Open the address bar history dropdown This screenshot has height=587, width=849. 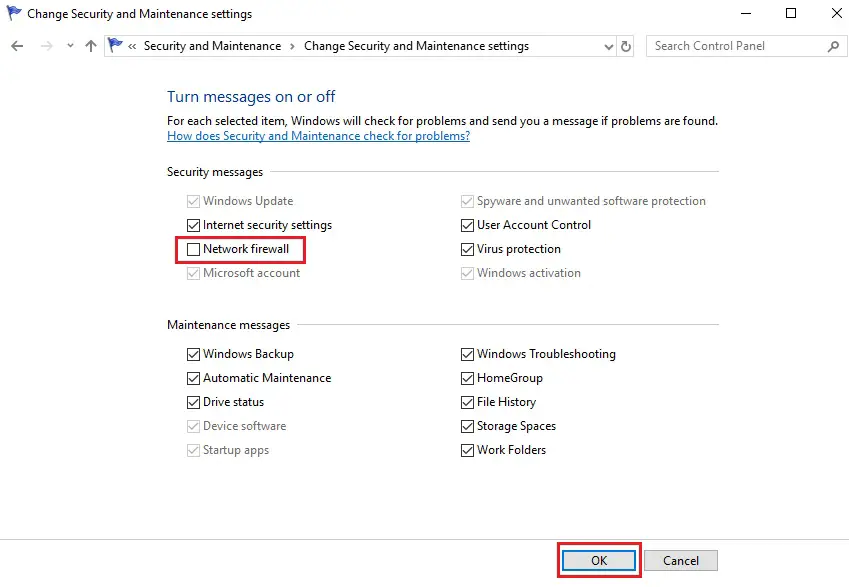point(609,47)
